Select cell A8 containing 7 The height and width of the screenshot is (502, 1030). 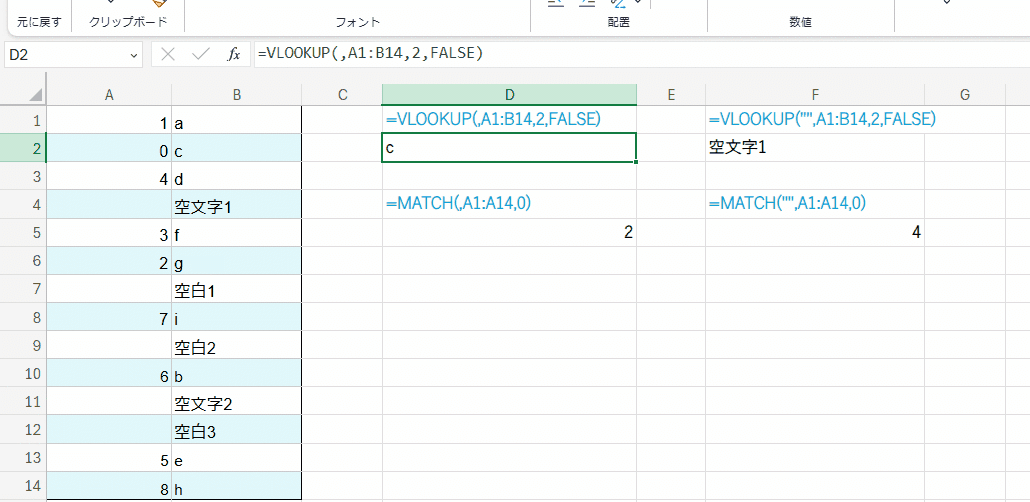pyautogui.click(x=109, y=317)
